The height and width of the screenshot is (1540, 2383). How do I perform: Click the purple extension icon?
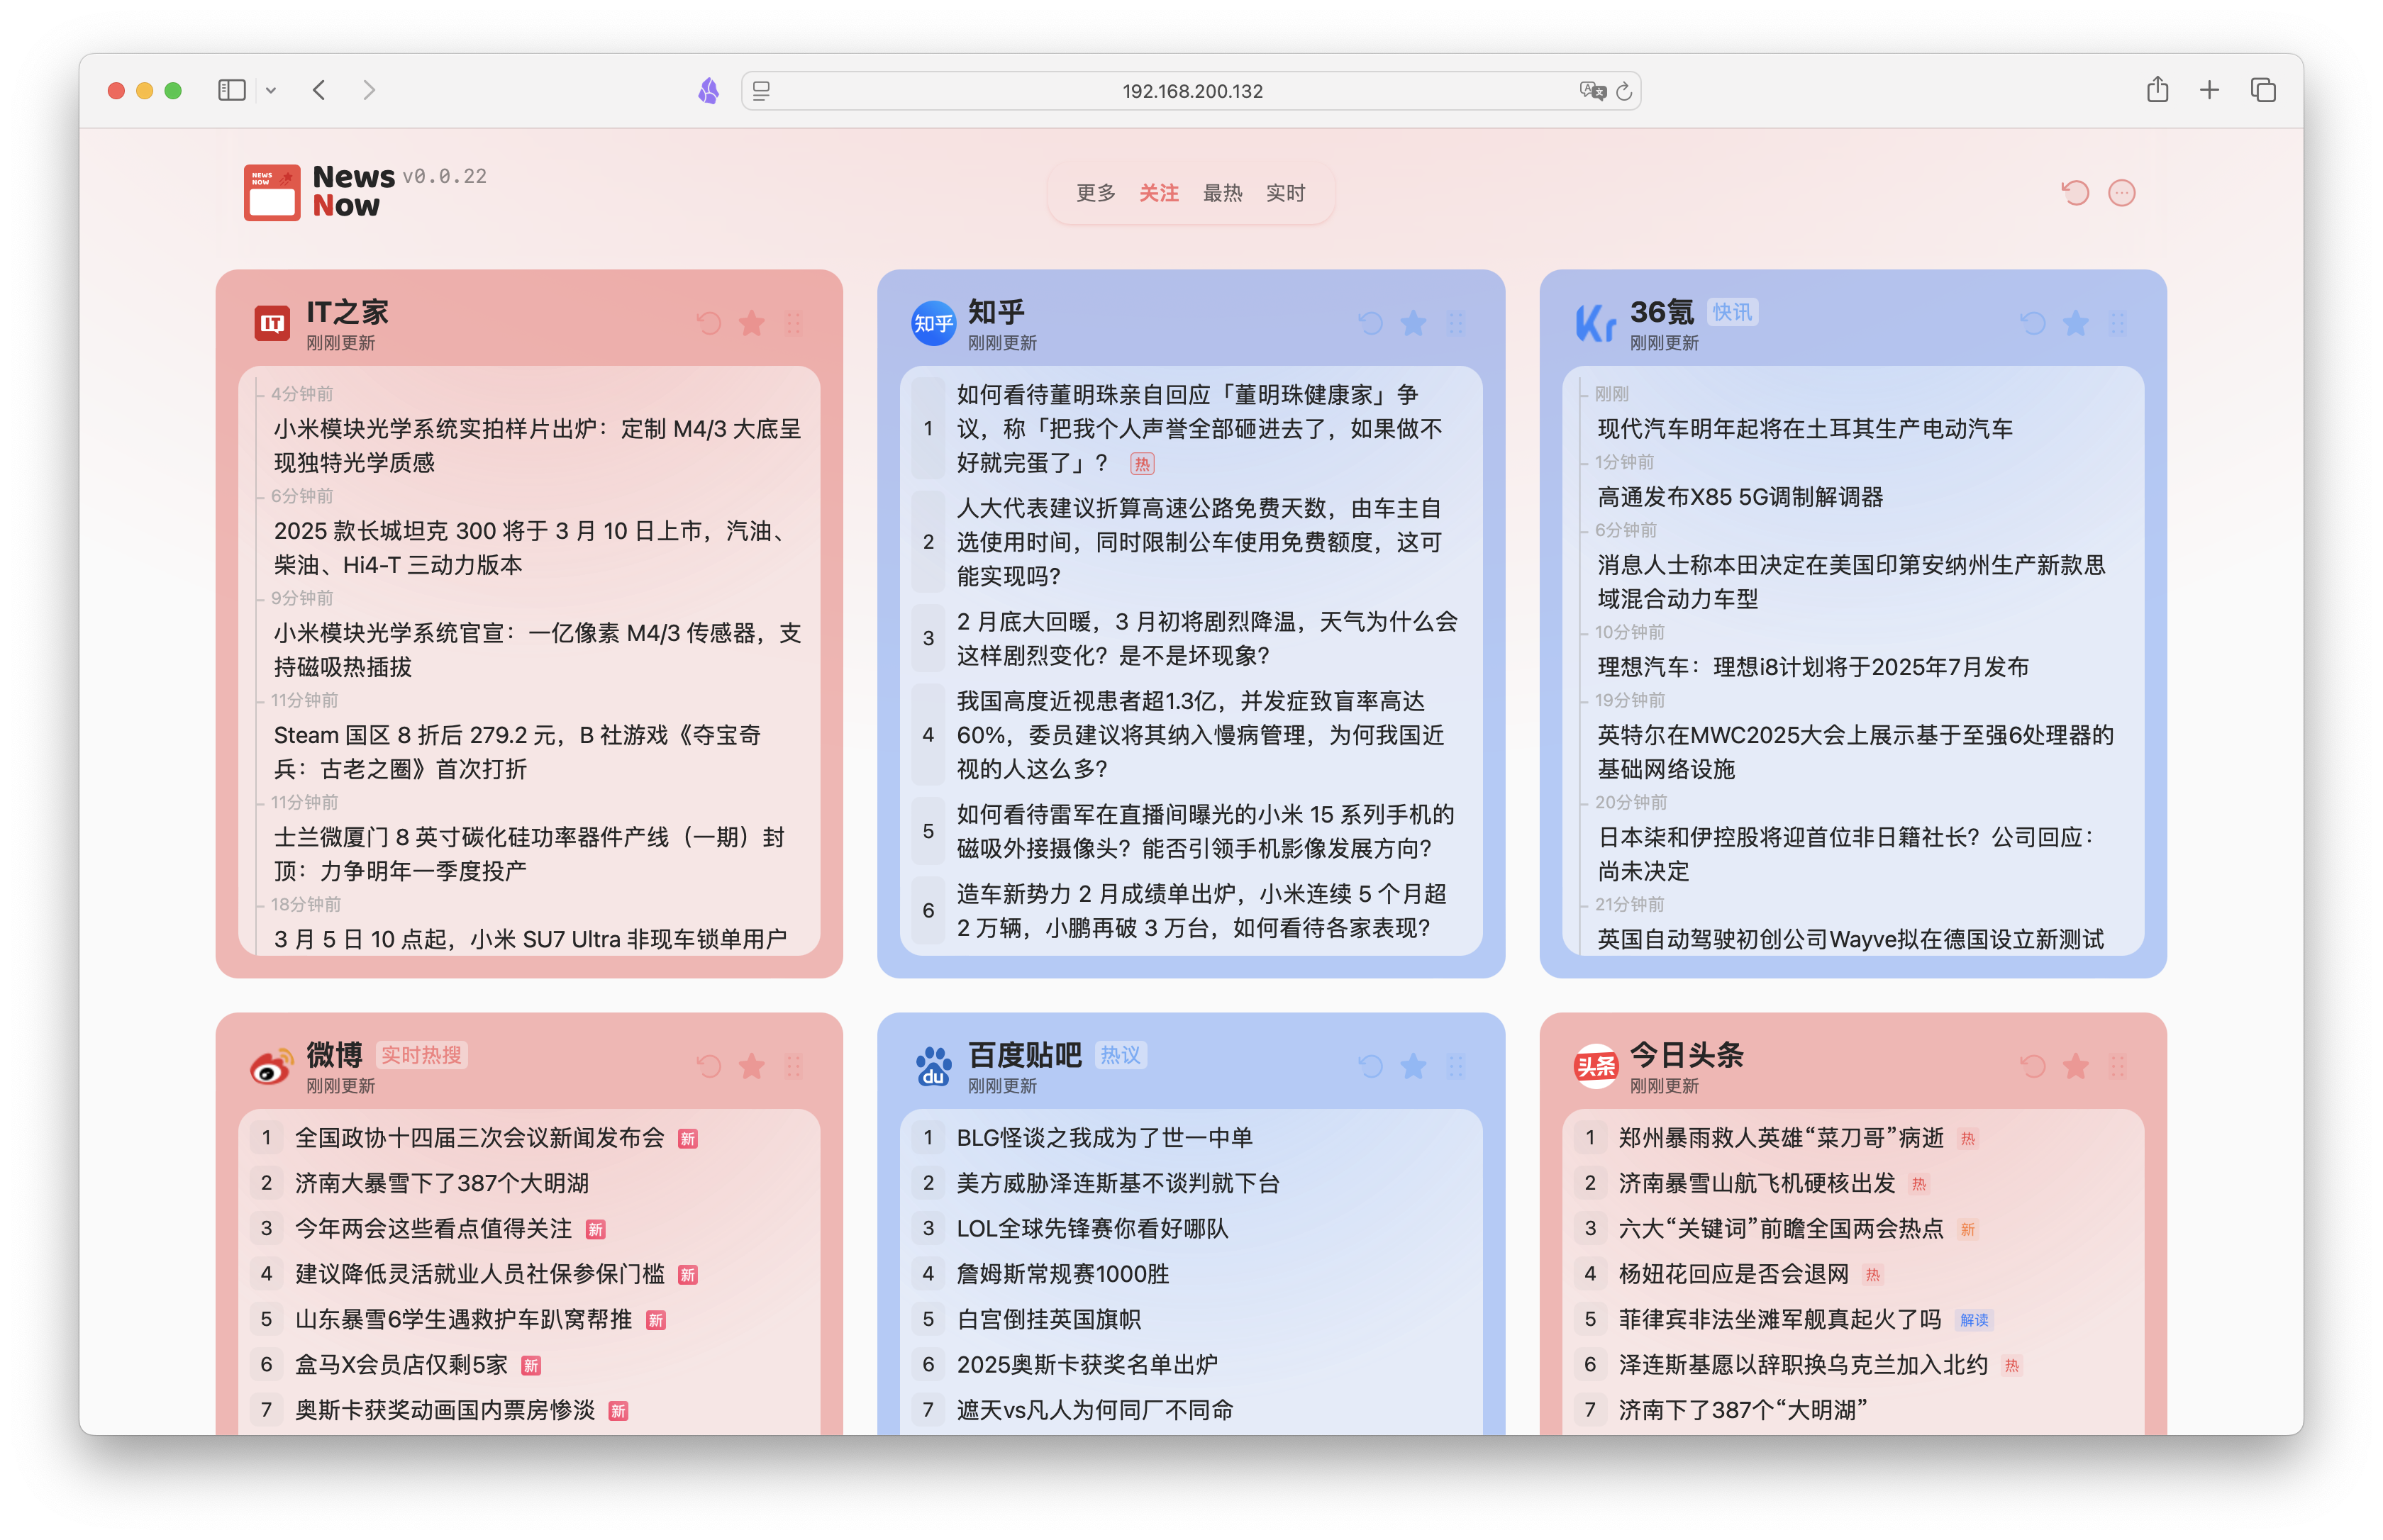click(708, 91)
